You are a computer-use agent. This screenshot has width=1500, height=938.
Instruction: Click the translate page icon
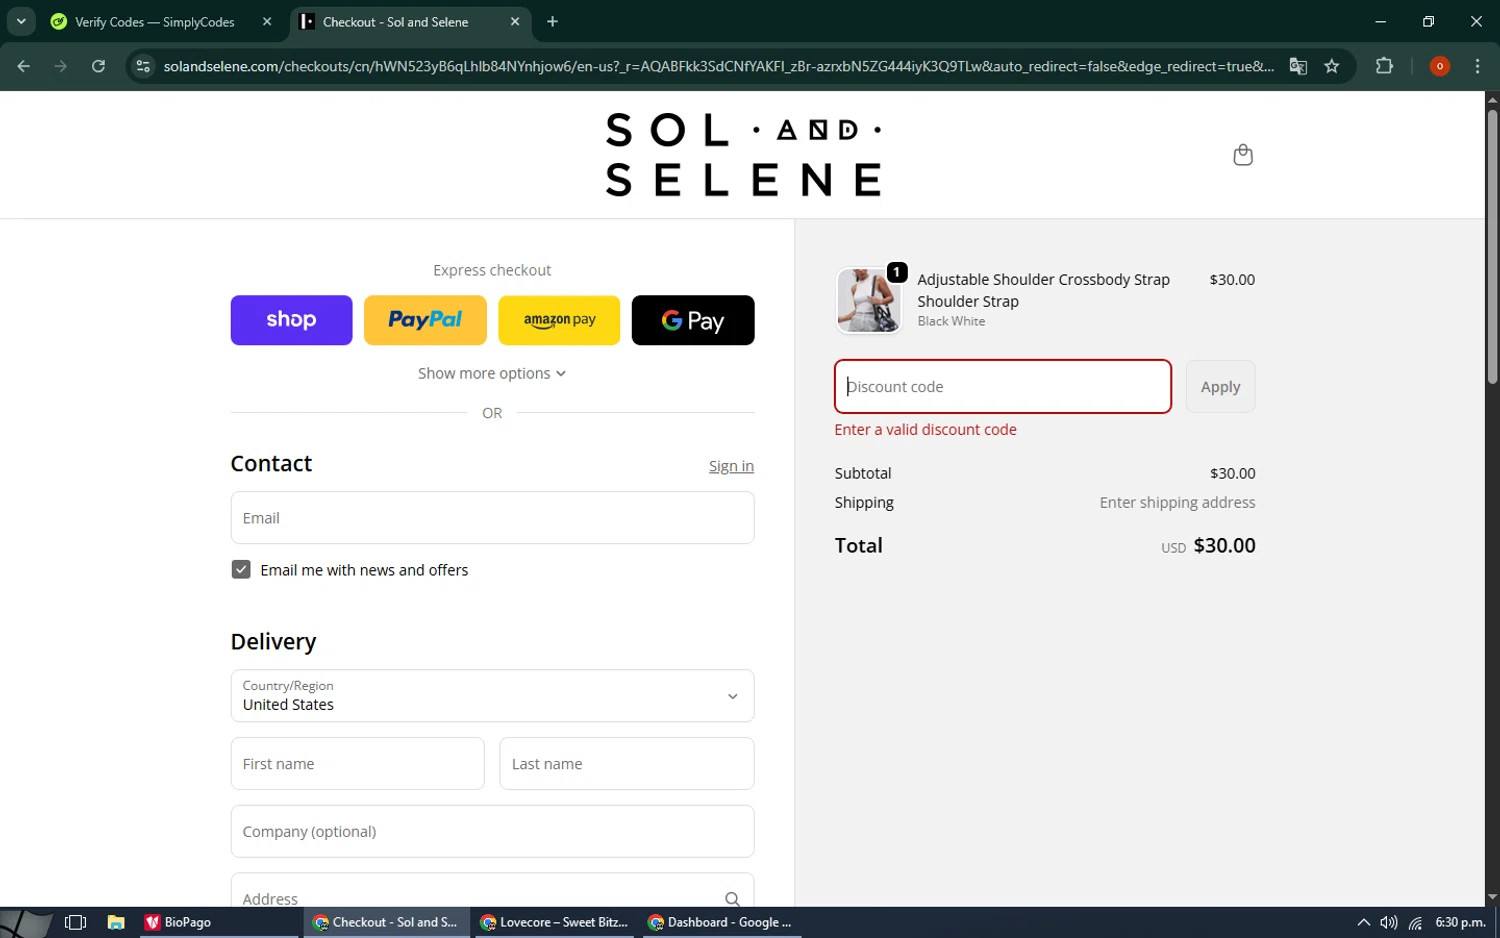pyautogui.click(x=1298, y=66)
